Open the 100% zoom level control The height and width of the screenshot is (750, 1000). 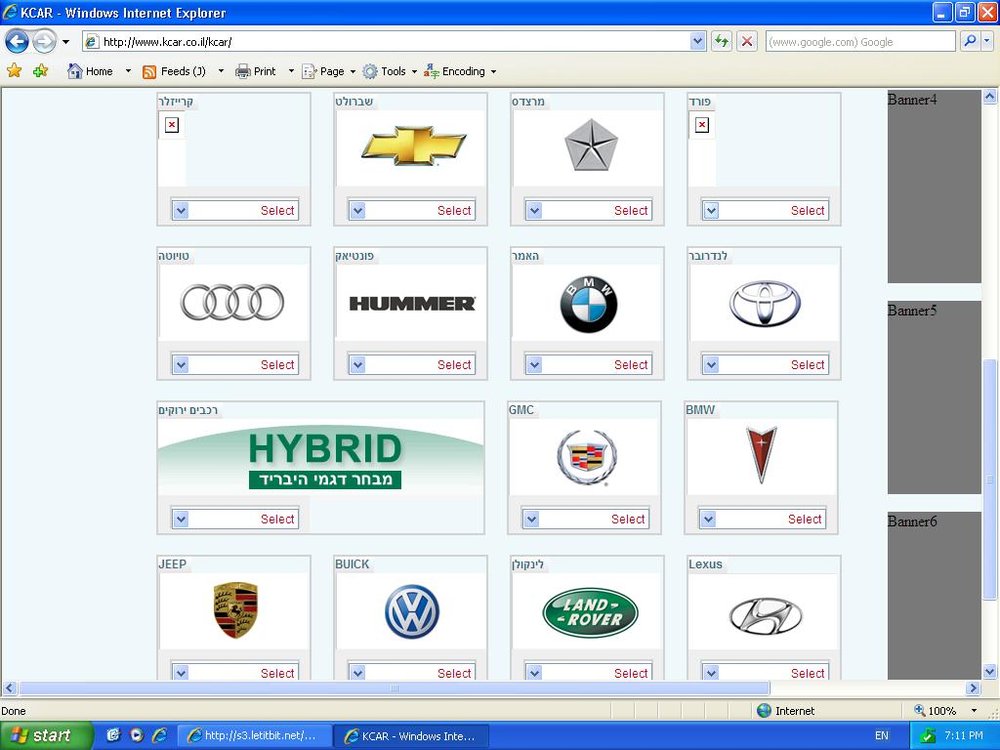946,710
